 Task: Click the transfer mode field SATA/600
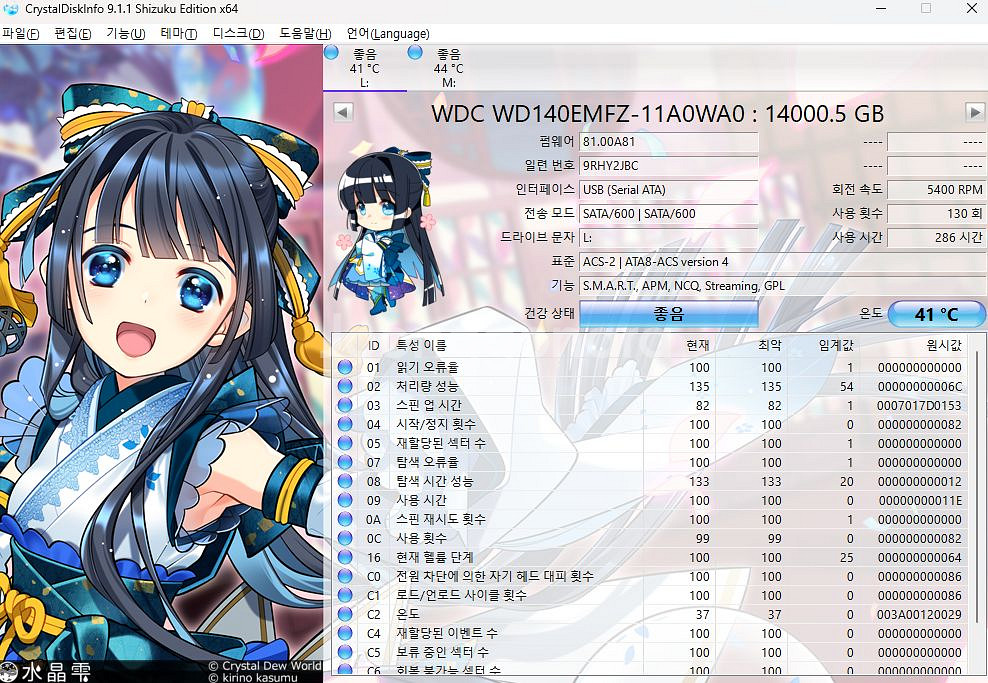coord(669,214)
